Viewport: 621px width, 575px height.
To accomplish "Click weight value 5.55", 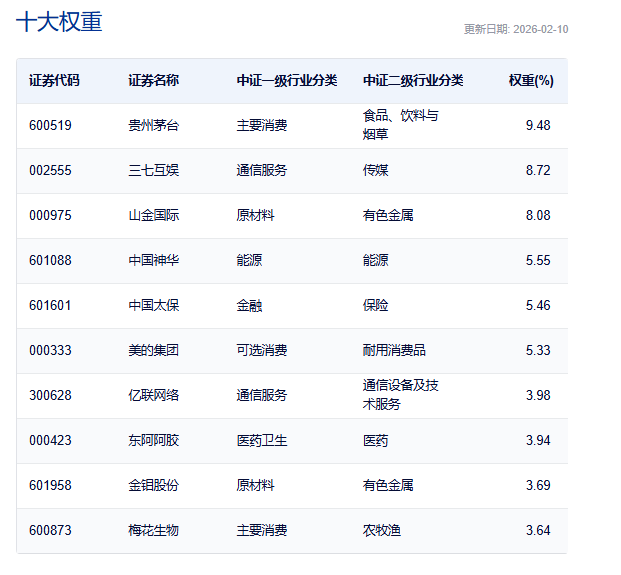I will pos(538,261).
